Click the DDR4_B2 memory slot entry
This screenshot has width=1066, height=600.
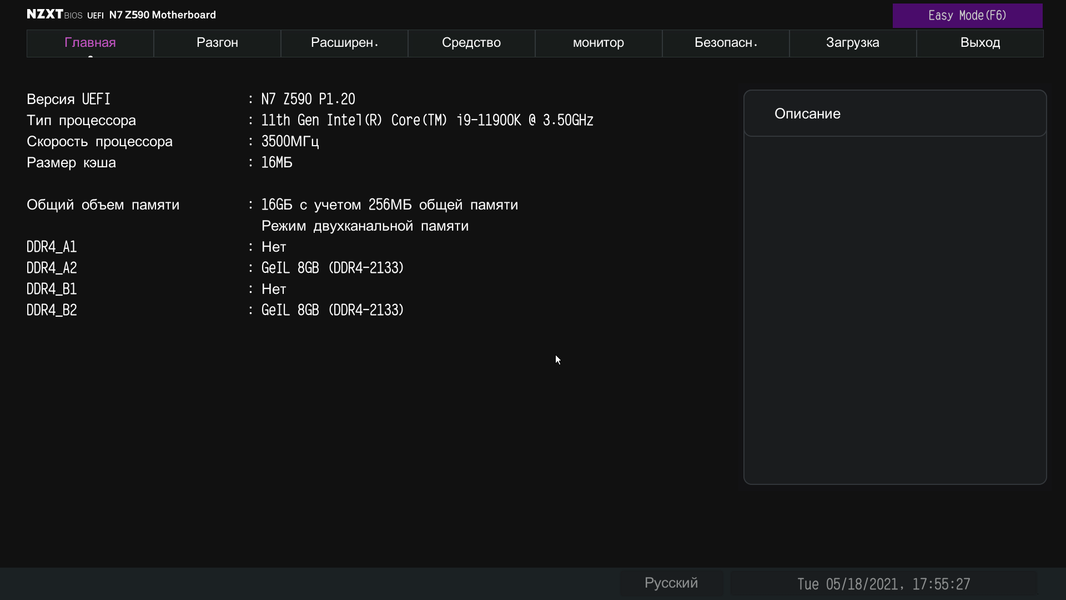click(x=52, y=310)
